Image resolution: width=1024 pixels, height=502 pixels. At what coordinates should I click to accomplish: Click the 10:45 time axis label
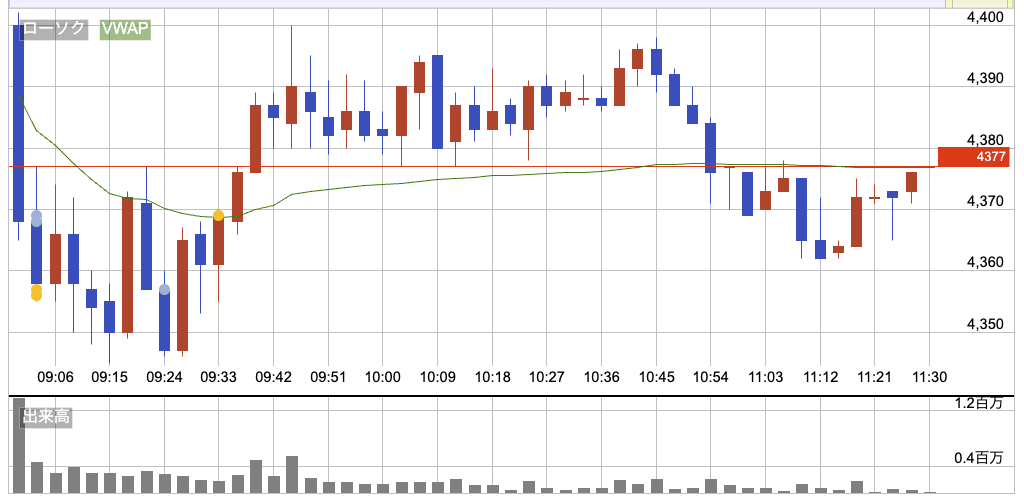[656, 377]
